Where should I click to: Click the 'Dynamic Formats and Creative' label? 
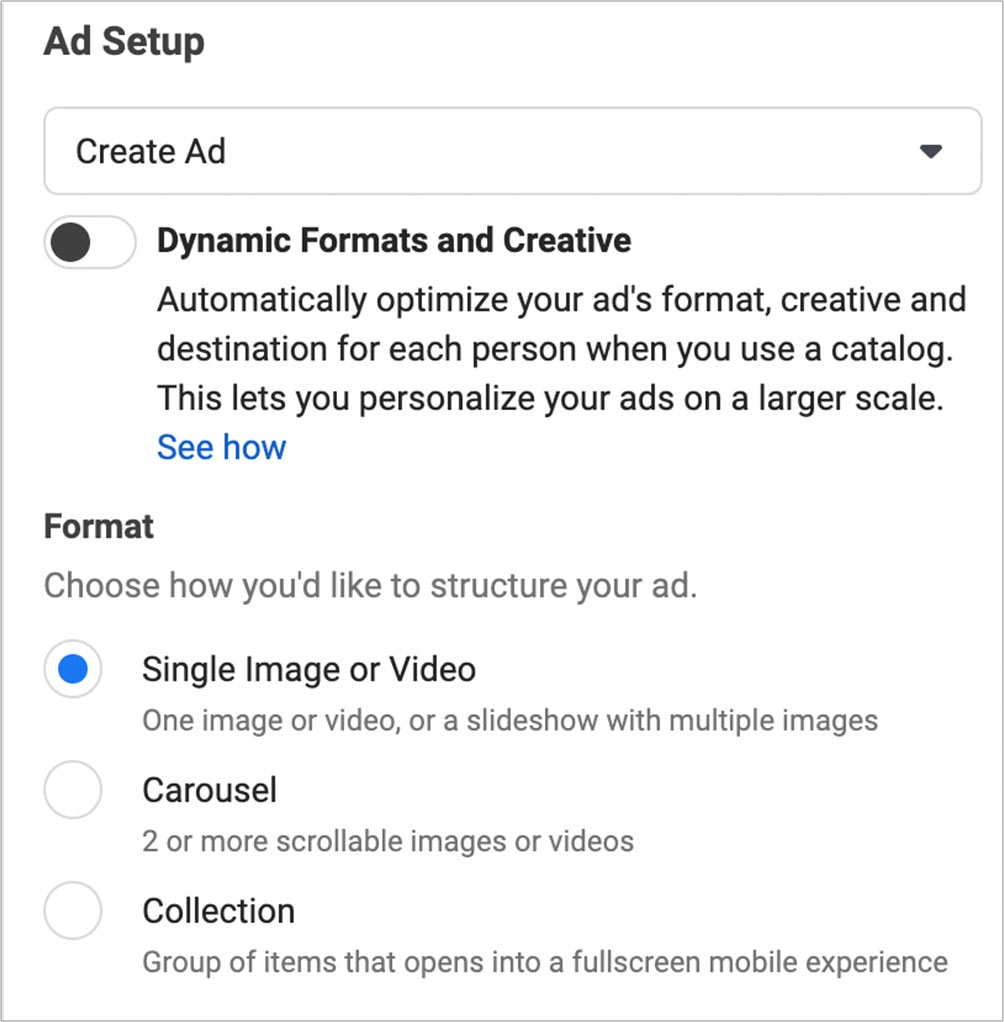(394, 241)
